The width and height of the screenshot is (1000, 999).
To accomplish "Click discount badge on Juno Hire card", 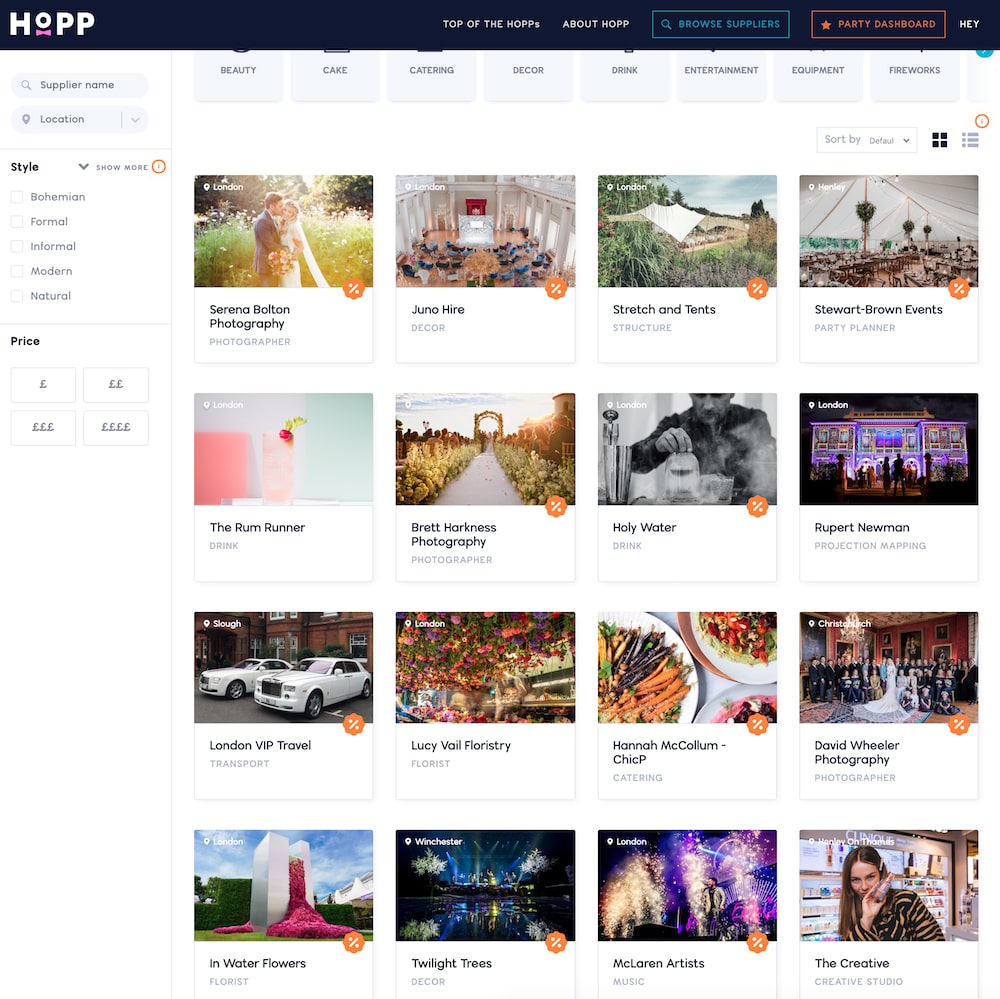I will pyautogui.click(x=555, y=289).
